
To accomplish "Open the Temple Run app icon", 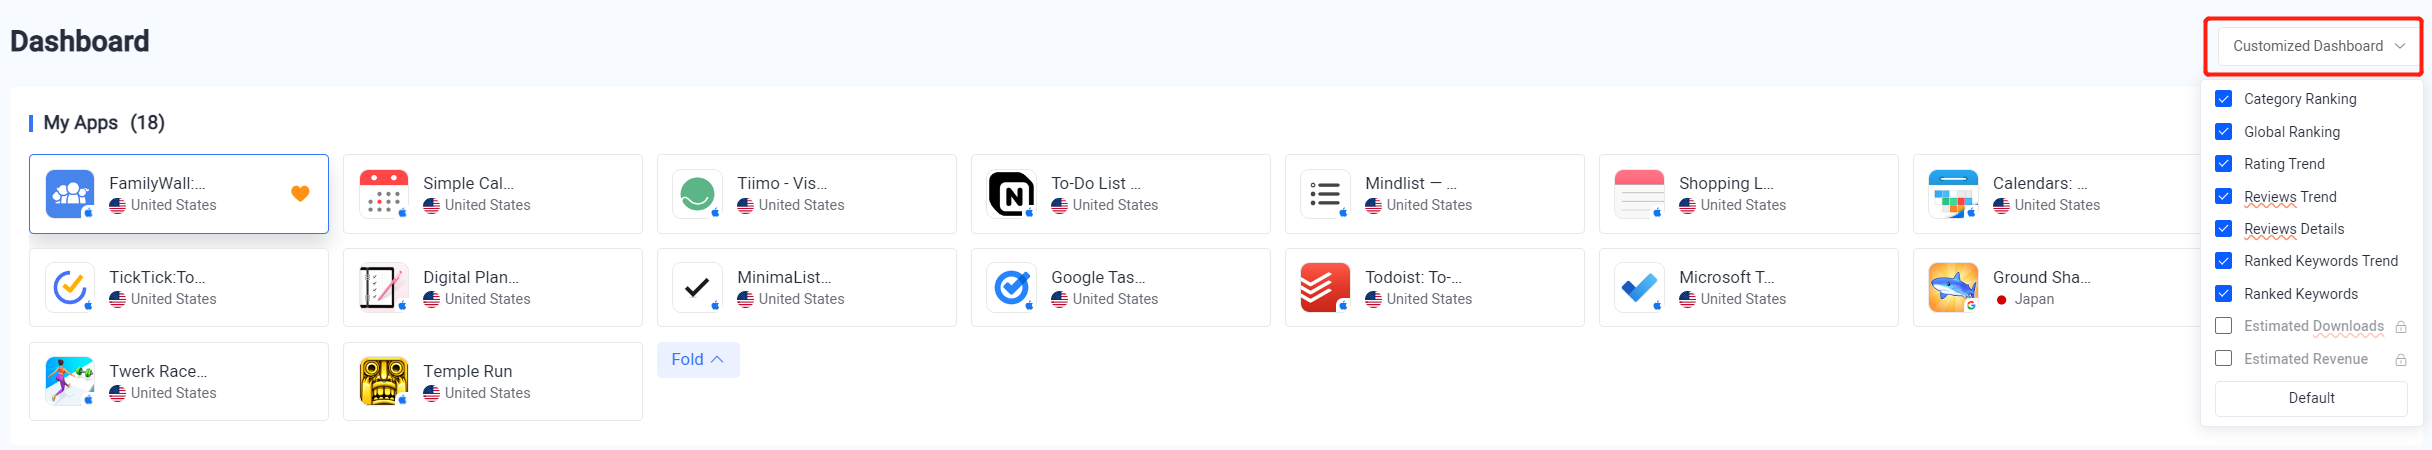I will 384,382.
